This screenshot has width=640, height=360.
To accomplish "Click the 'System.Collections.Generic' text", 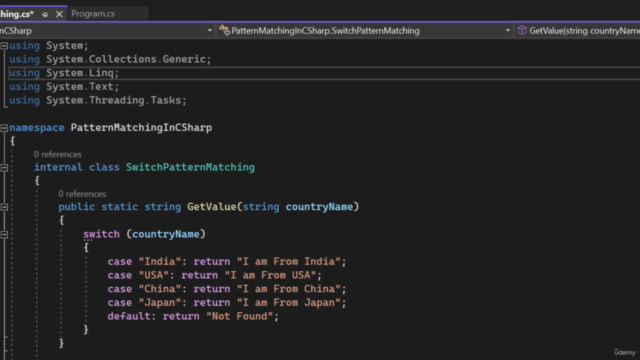I will tap(126, 59).
